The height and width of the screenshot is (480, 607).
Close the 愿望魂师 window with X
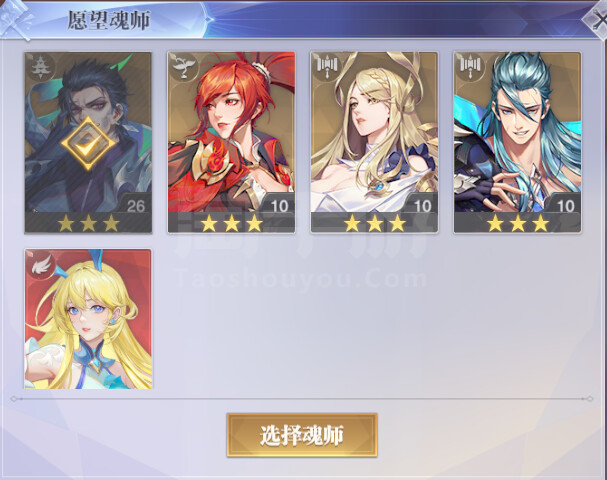click(x=597, y=19)
